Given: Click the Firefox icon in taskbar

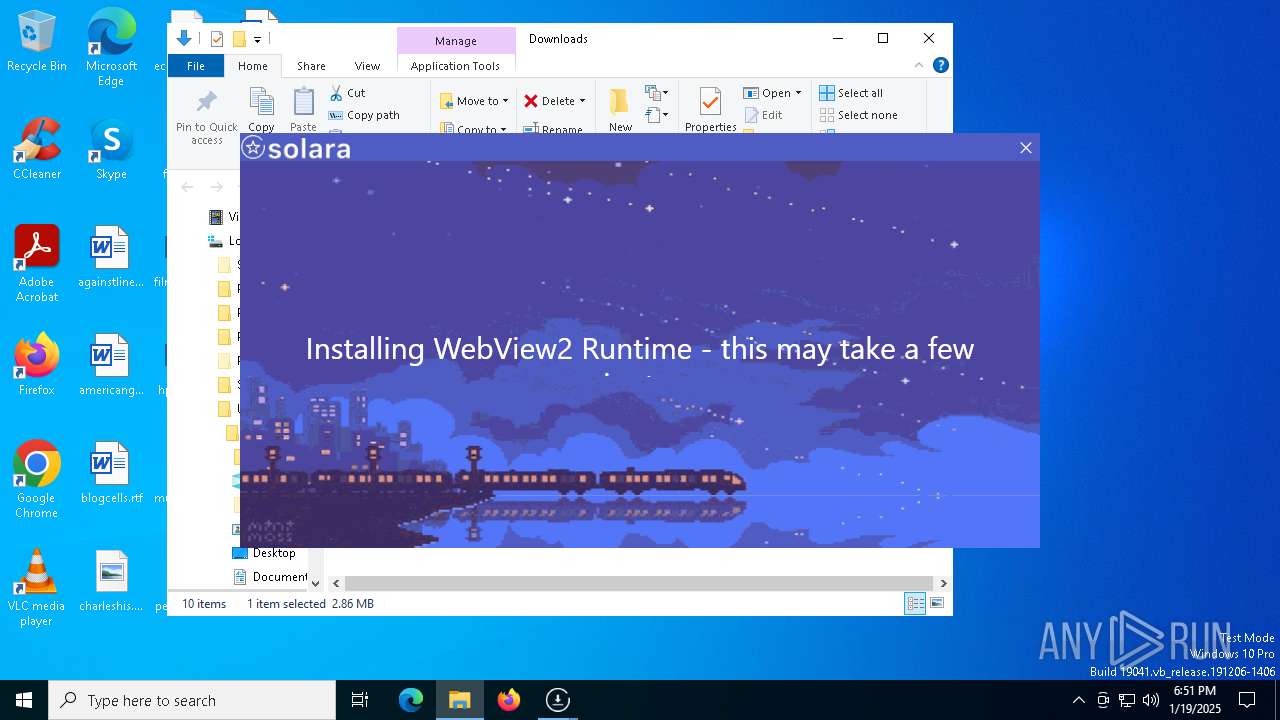Looking at the screenshot, I should (509, 700).
